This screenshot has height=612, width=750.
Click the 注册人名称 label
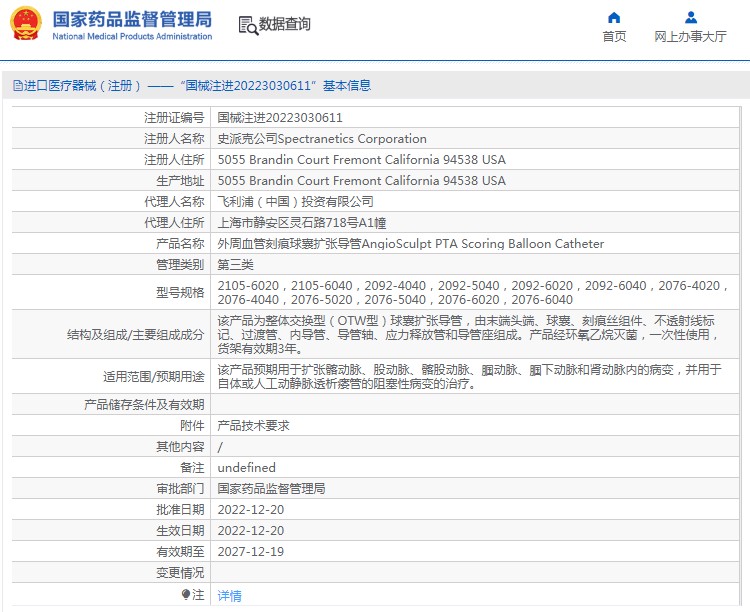[x=174, y=139]
